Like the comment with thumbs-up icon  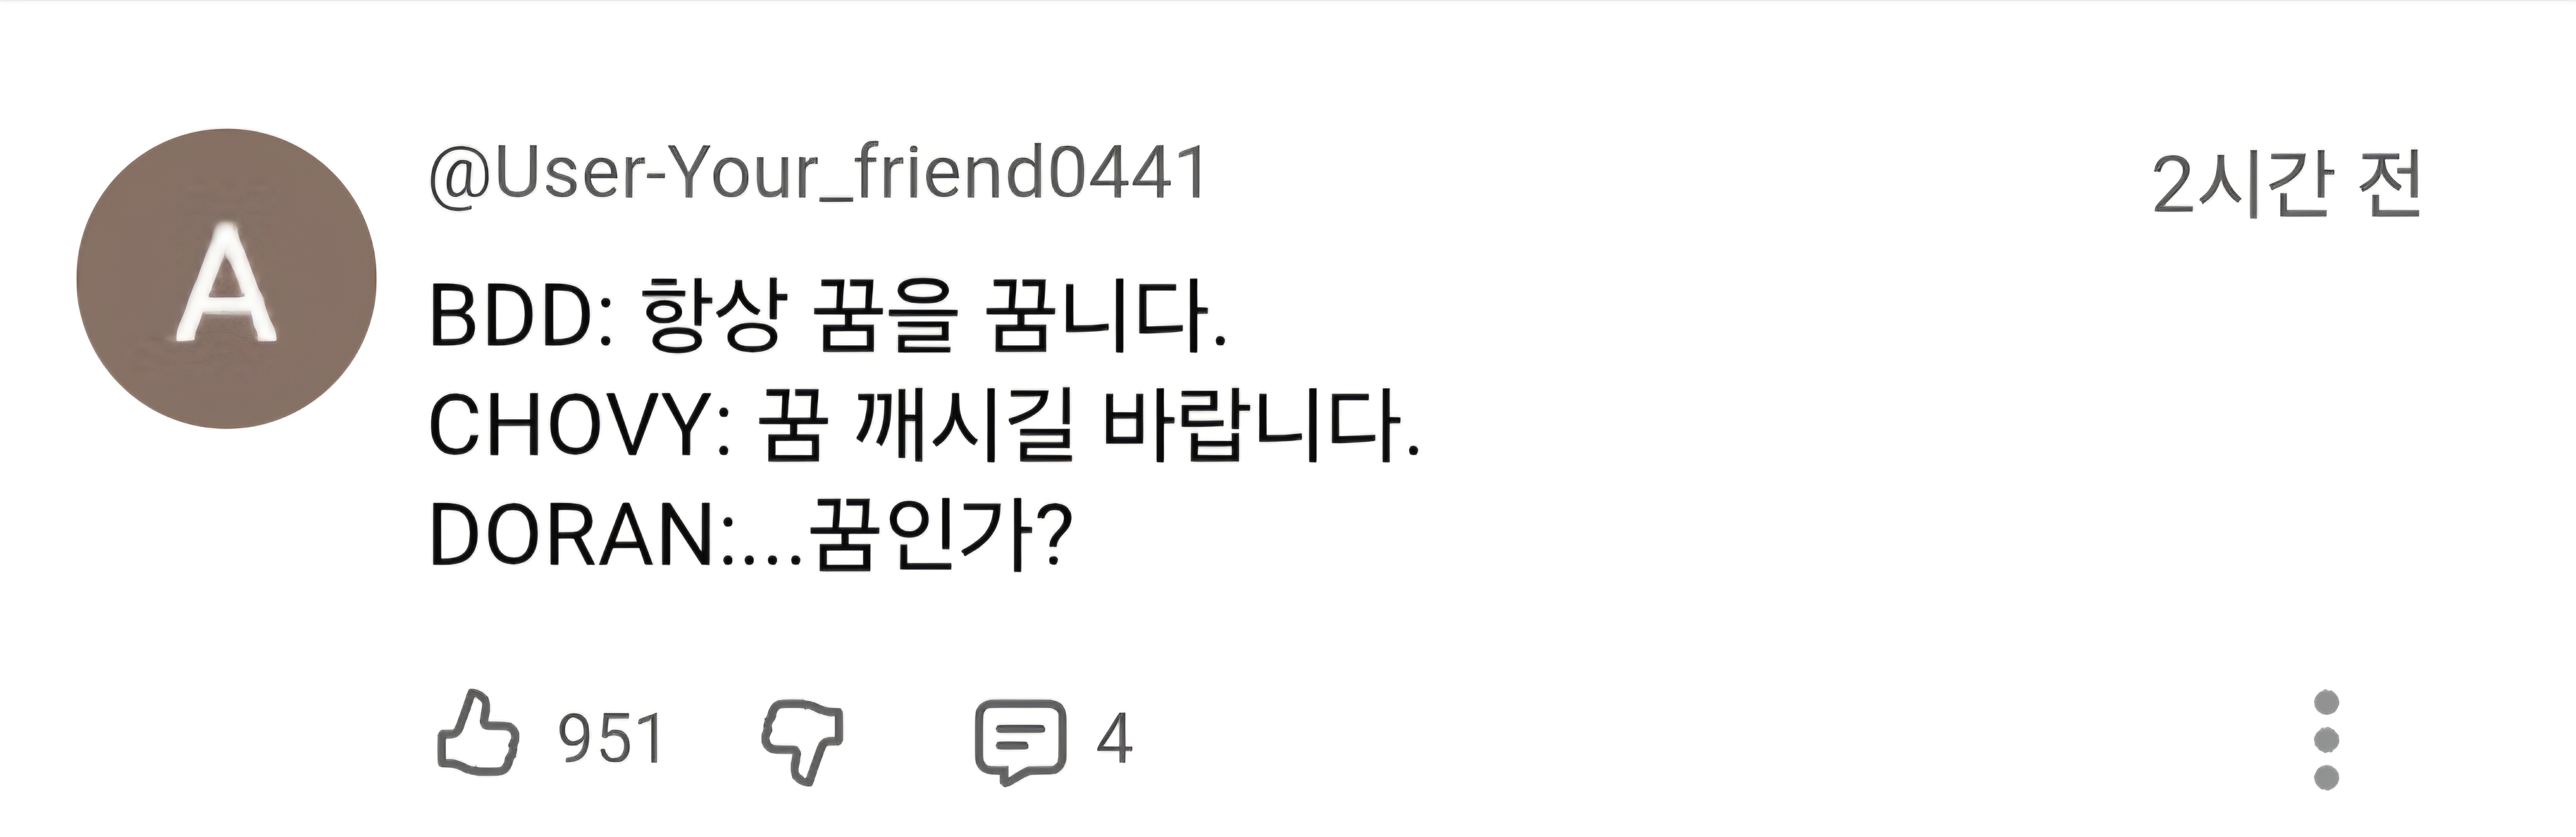[x=478, y=737]
